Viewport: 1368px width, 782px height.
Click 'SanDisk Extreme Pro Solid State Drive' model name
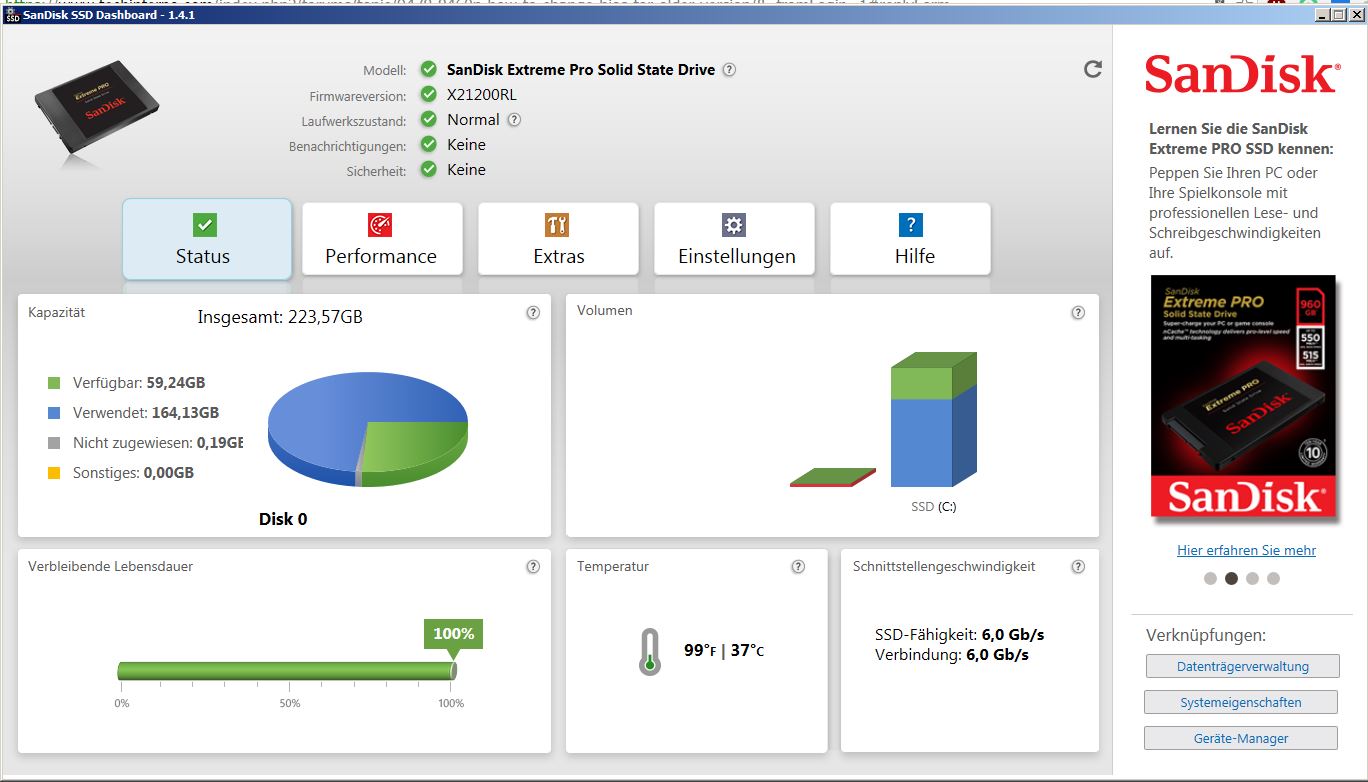(581, 70)
